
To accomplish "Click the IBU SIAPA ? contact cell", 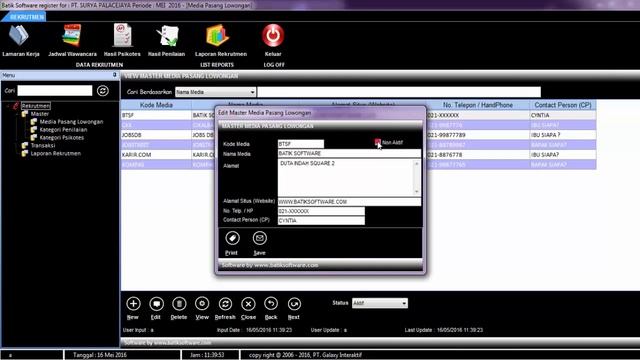I will pos(563,135).
